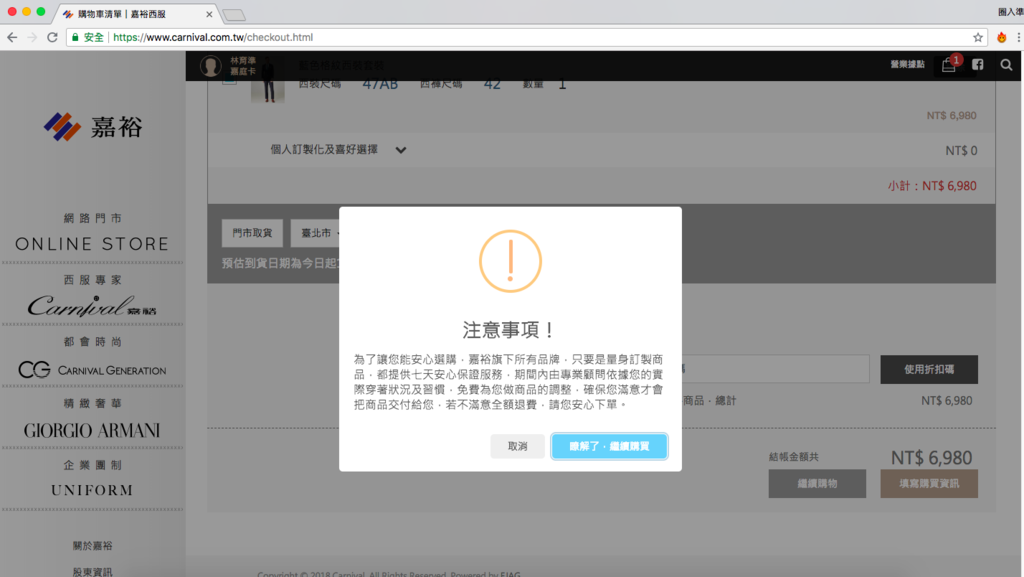Click 關於嘉裕 sidebar link
The image size is (1024, 577).
pos(92,546)
